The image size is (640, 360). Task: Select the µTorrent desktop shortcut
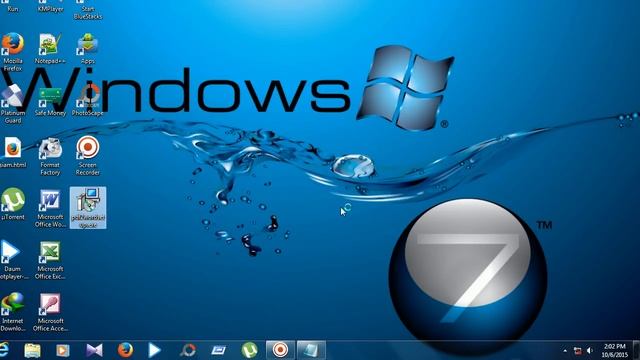pos(13,204)
